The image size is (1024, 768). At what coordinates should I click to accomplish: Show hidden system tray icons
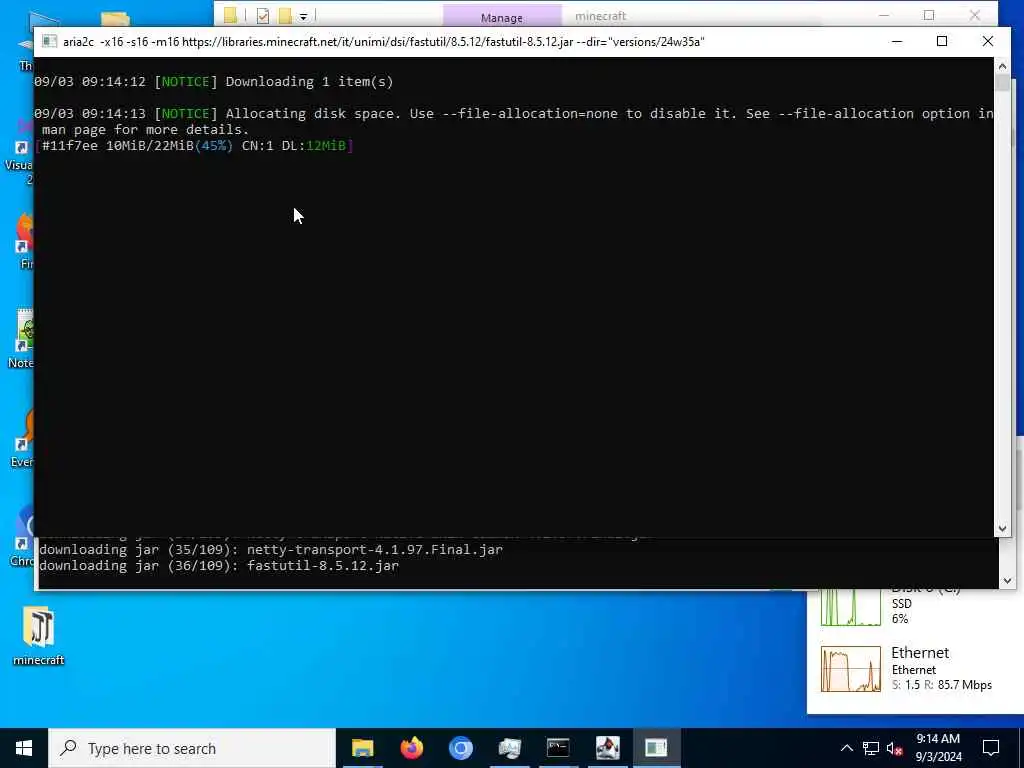pyautogui.click(x=846, y=748)
